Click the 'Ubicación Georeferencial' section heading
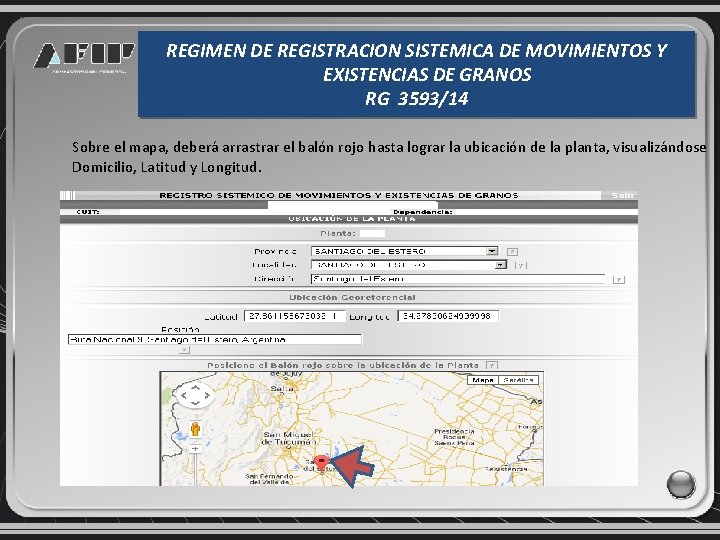The image size is (720, 540). [352, 298]
